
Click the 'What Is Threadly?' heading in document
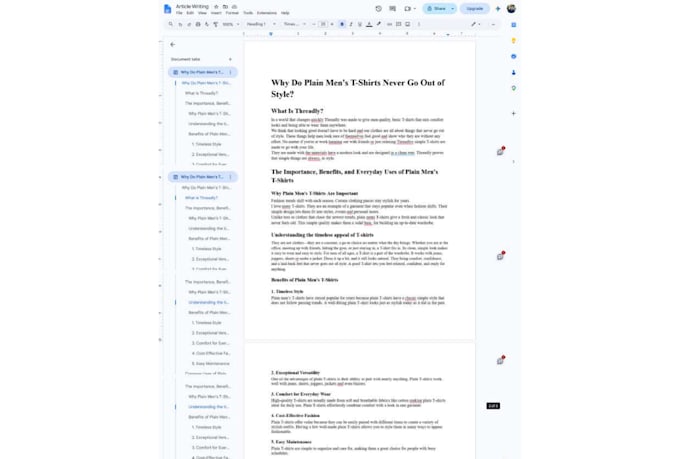[x=297, y=111]
